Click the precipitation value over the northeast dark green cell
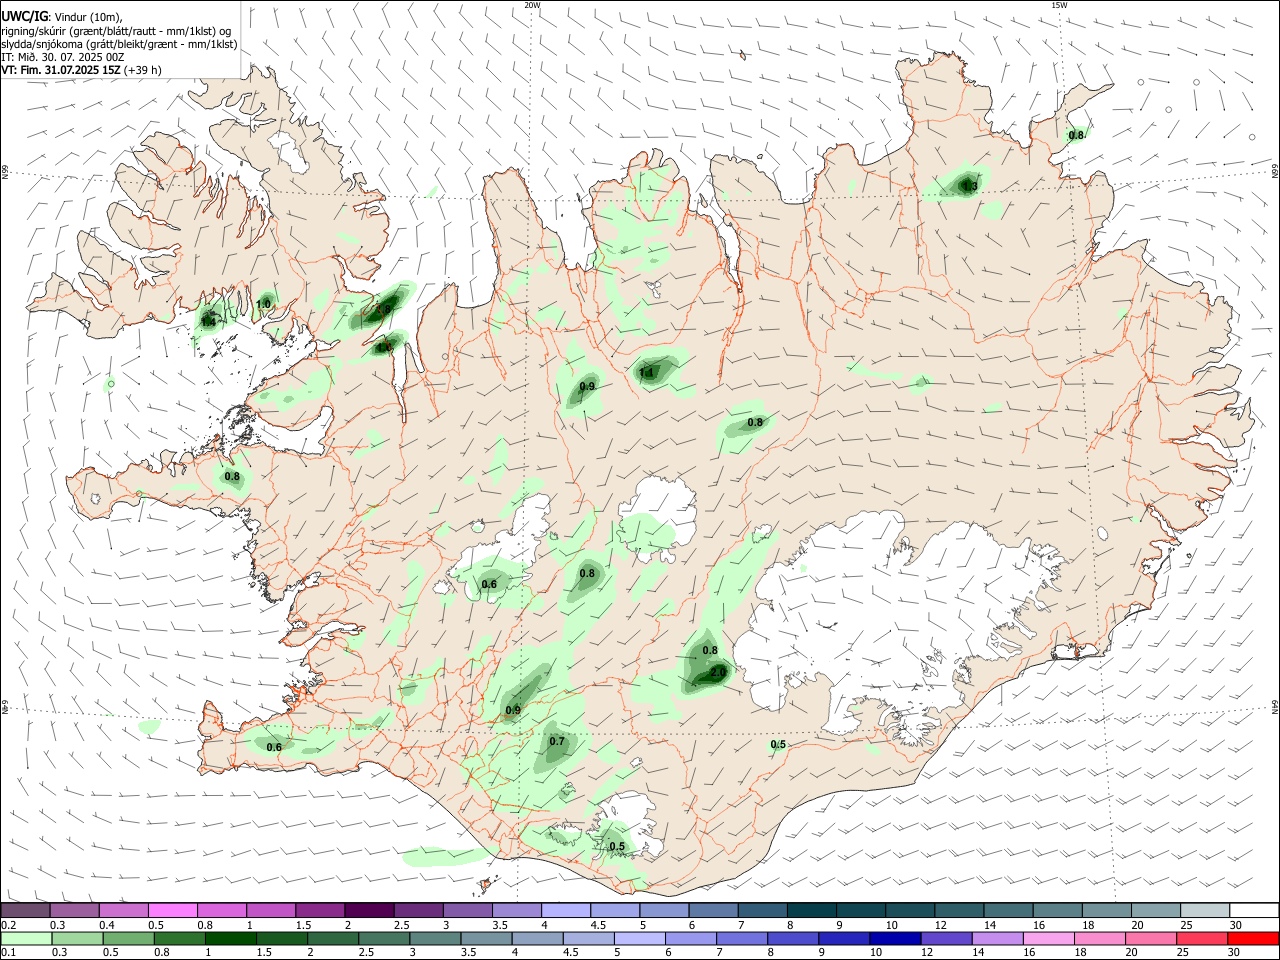 point(968,186)
